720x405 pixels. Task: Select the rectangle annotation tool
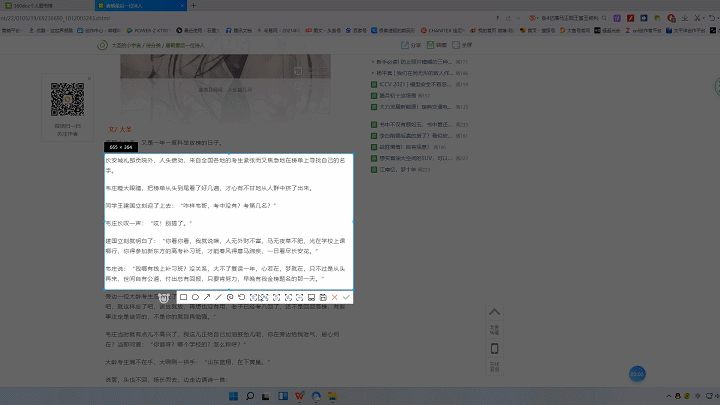point(183,297)
